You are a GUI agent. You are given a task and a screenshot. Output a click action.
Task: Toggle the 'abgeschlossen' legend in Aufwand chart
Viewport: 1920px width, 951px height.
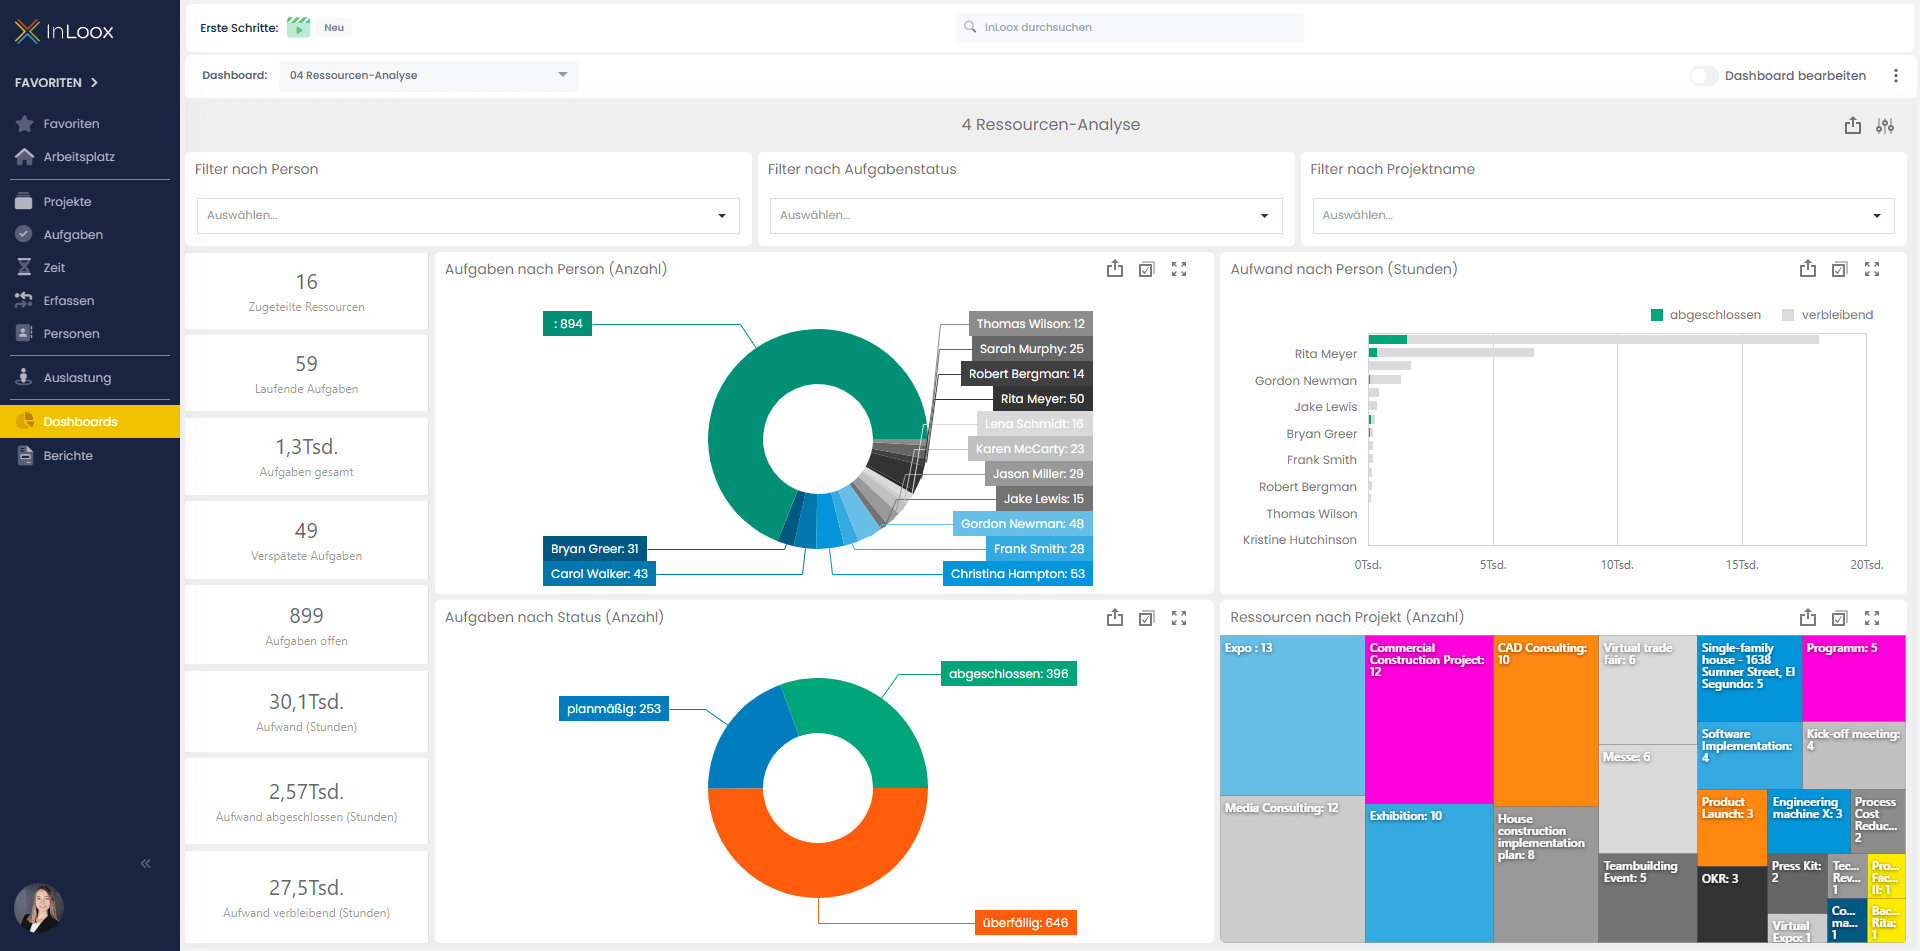tap(1706, 314)
